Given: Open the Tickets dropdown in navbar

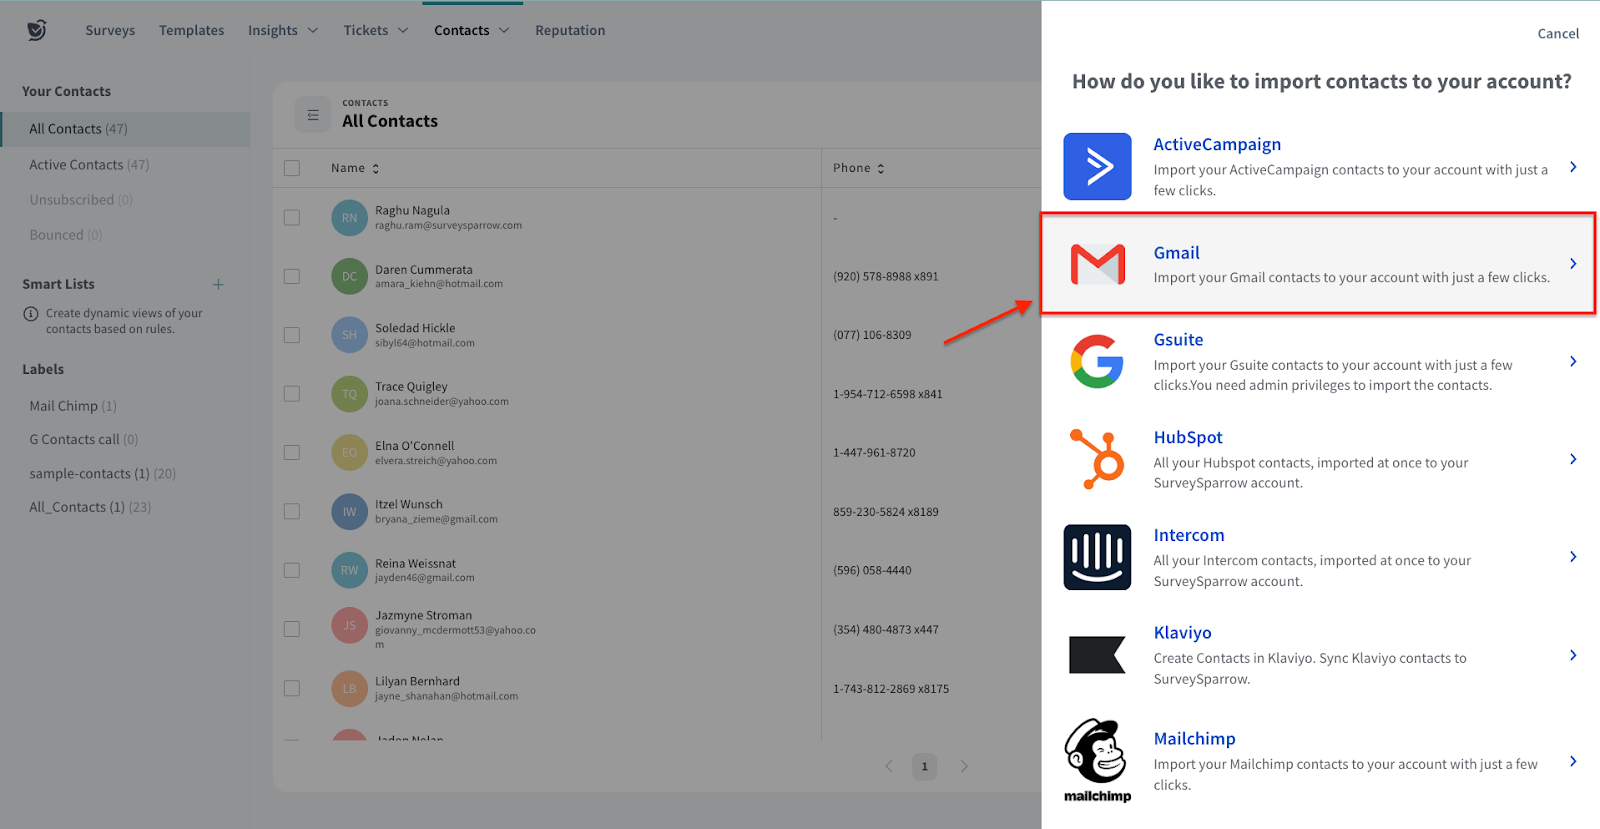Looking at the screenshot, I should coord(376,30).
